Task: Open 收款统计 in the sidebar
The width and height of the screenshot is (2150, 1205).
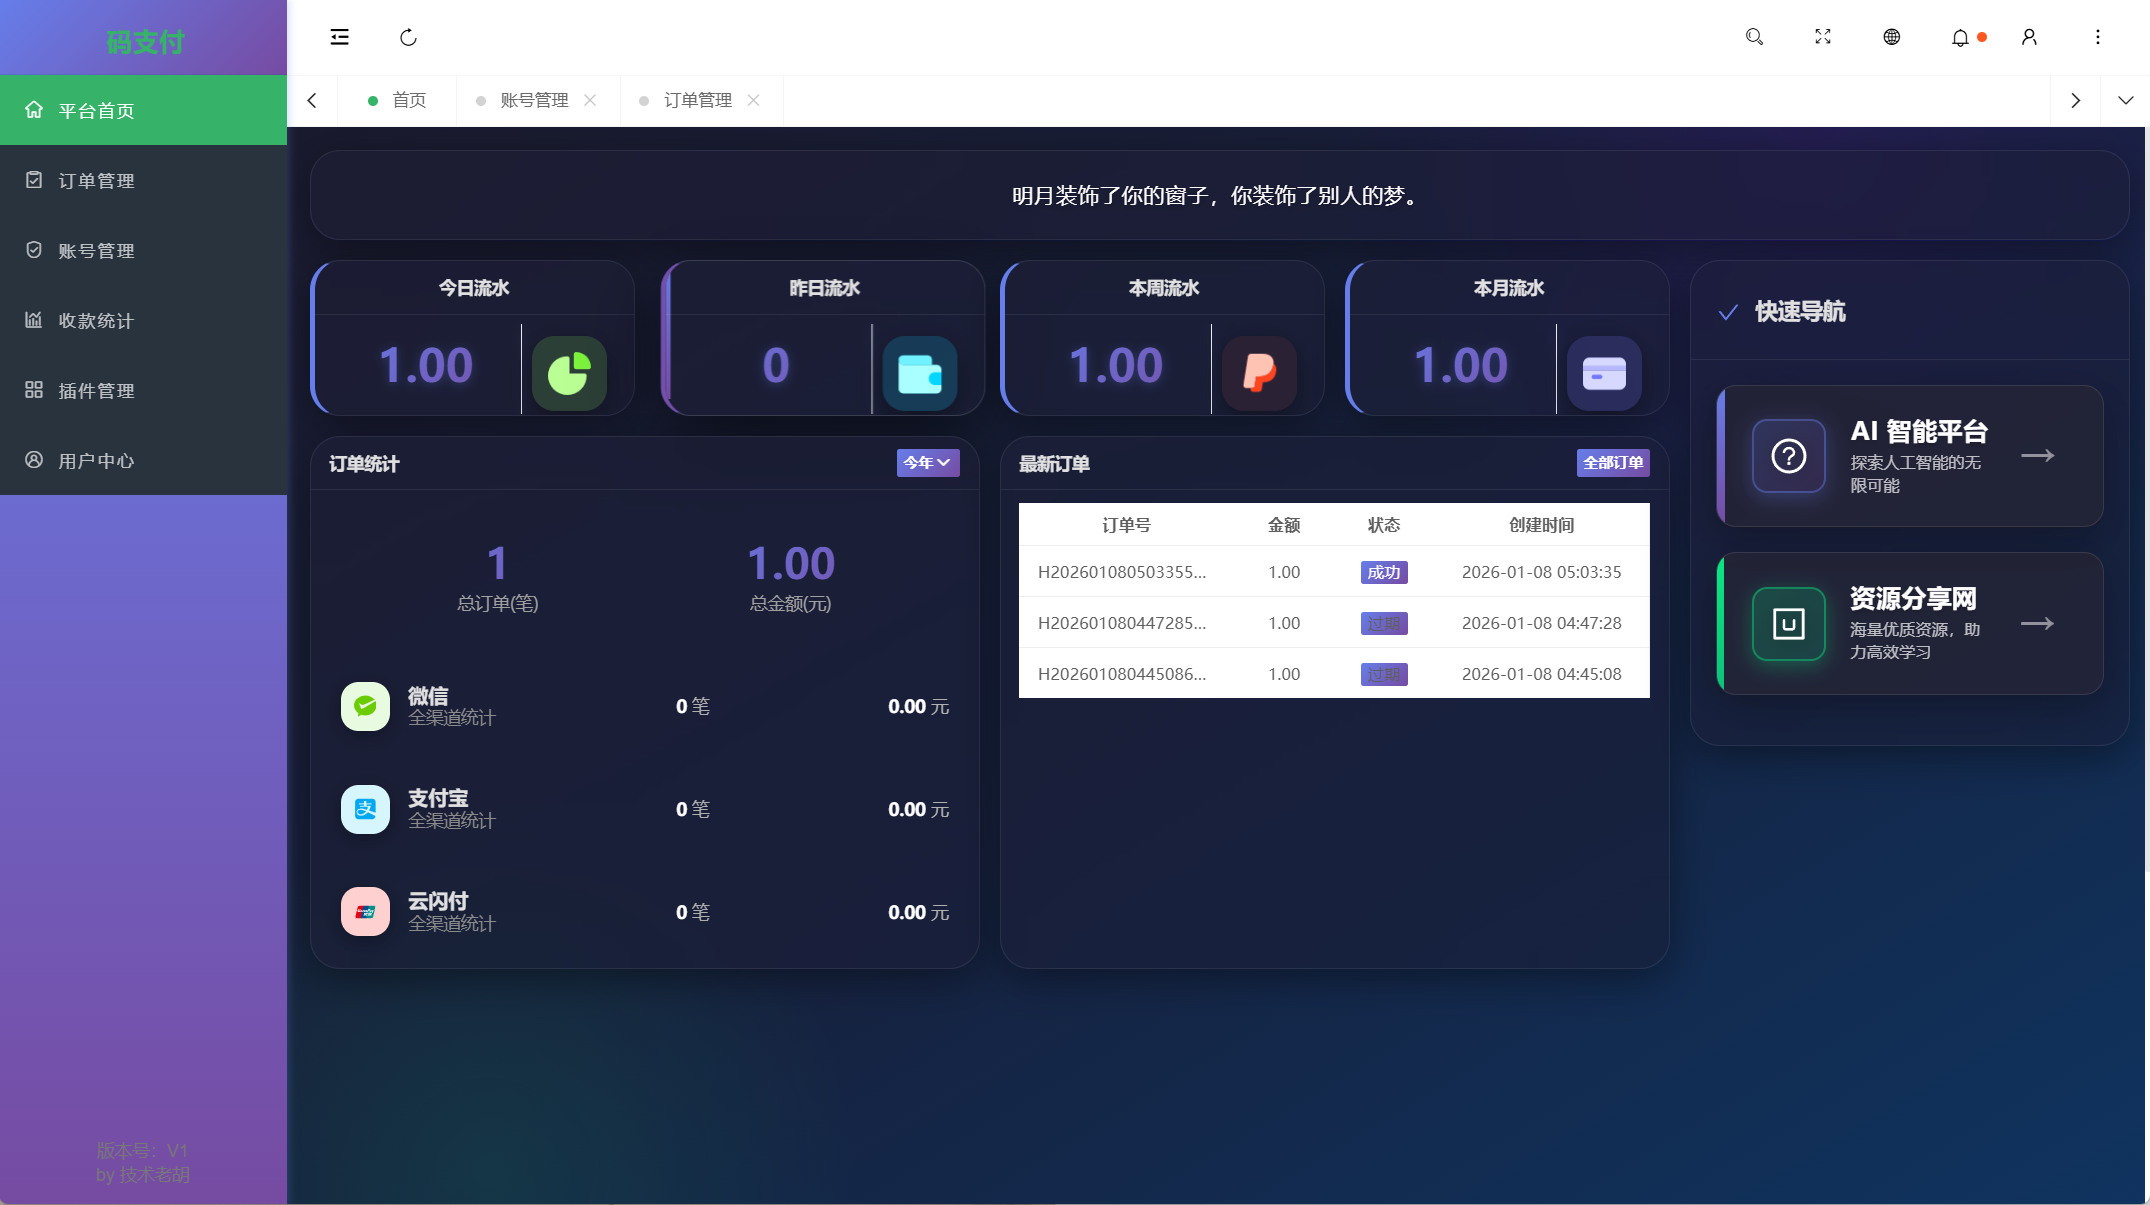Action: tap(96, 321)
